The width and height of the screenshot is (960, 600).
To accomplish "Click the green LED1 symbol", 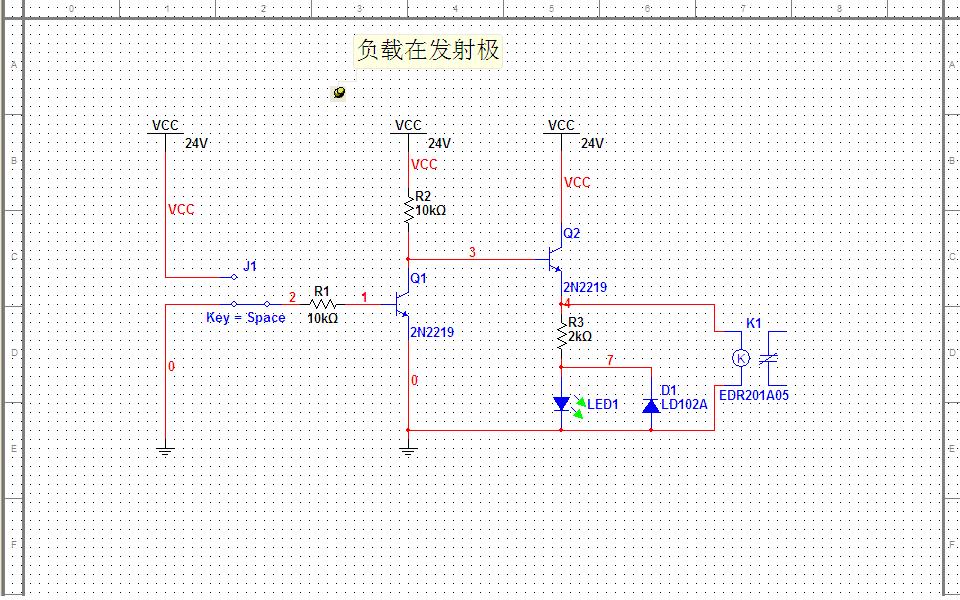I will pos(562,404).
